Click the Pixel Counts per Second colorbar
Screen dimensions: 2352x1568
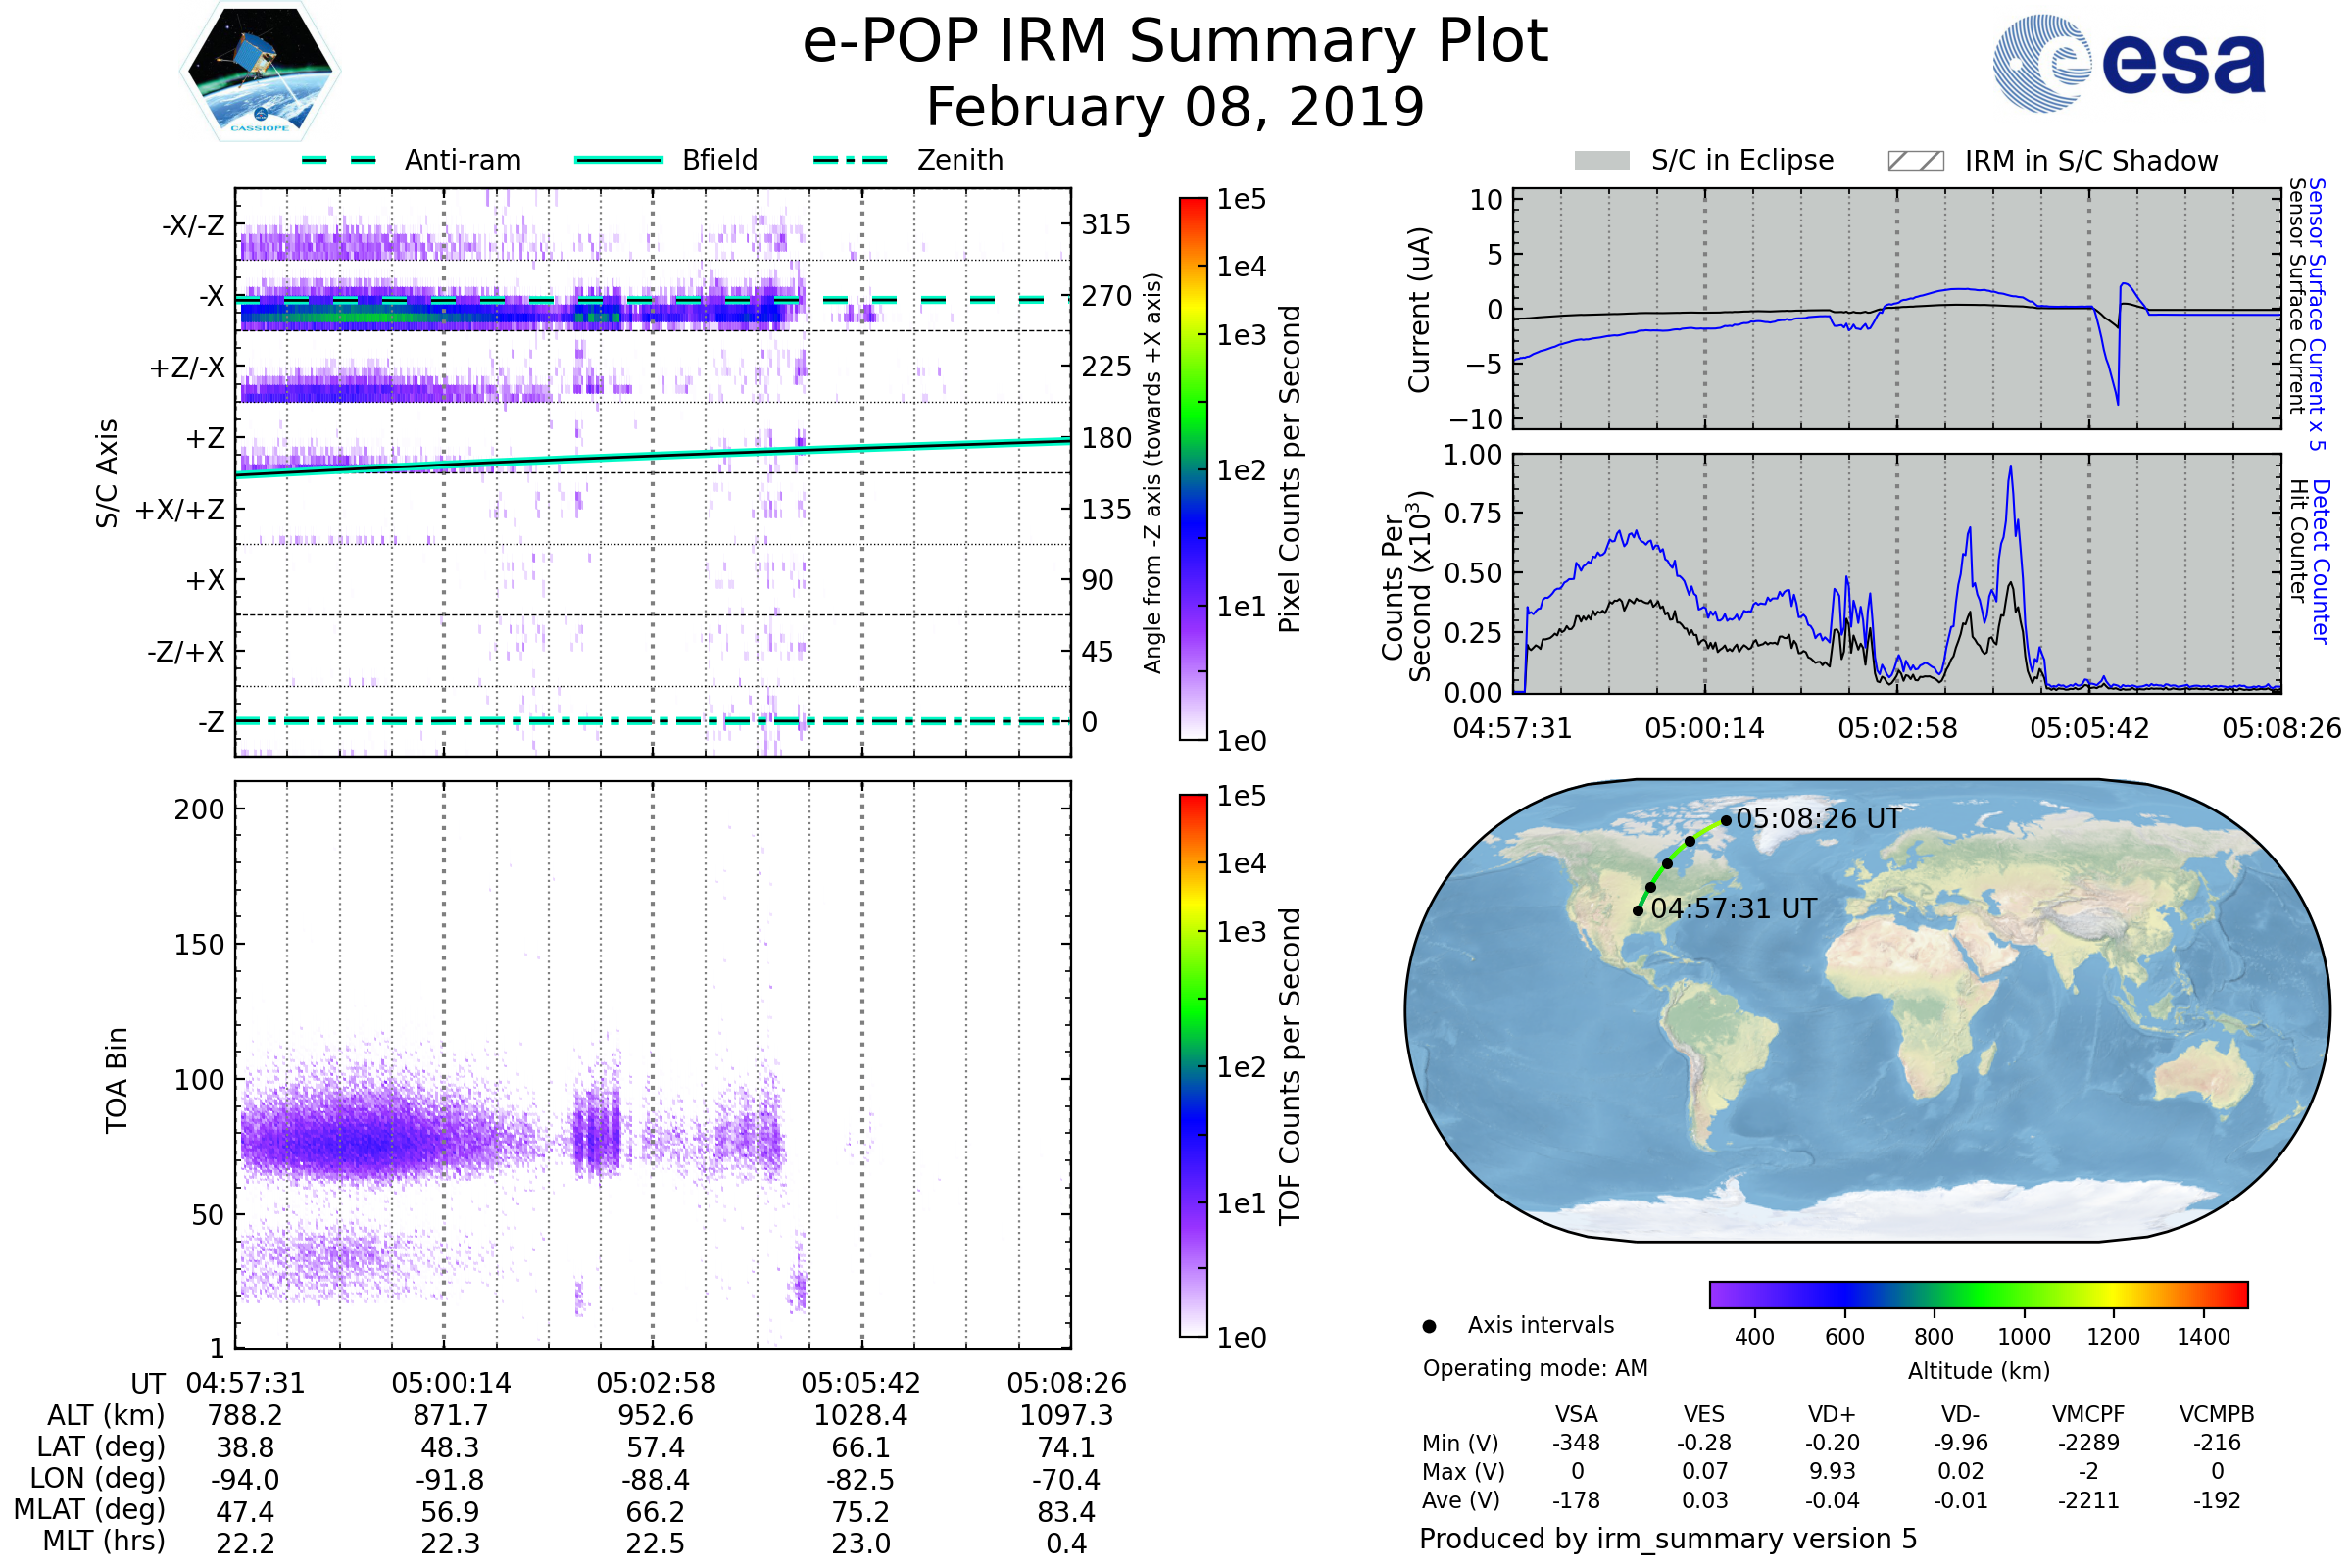(1193, 468)
